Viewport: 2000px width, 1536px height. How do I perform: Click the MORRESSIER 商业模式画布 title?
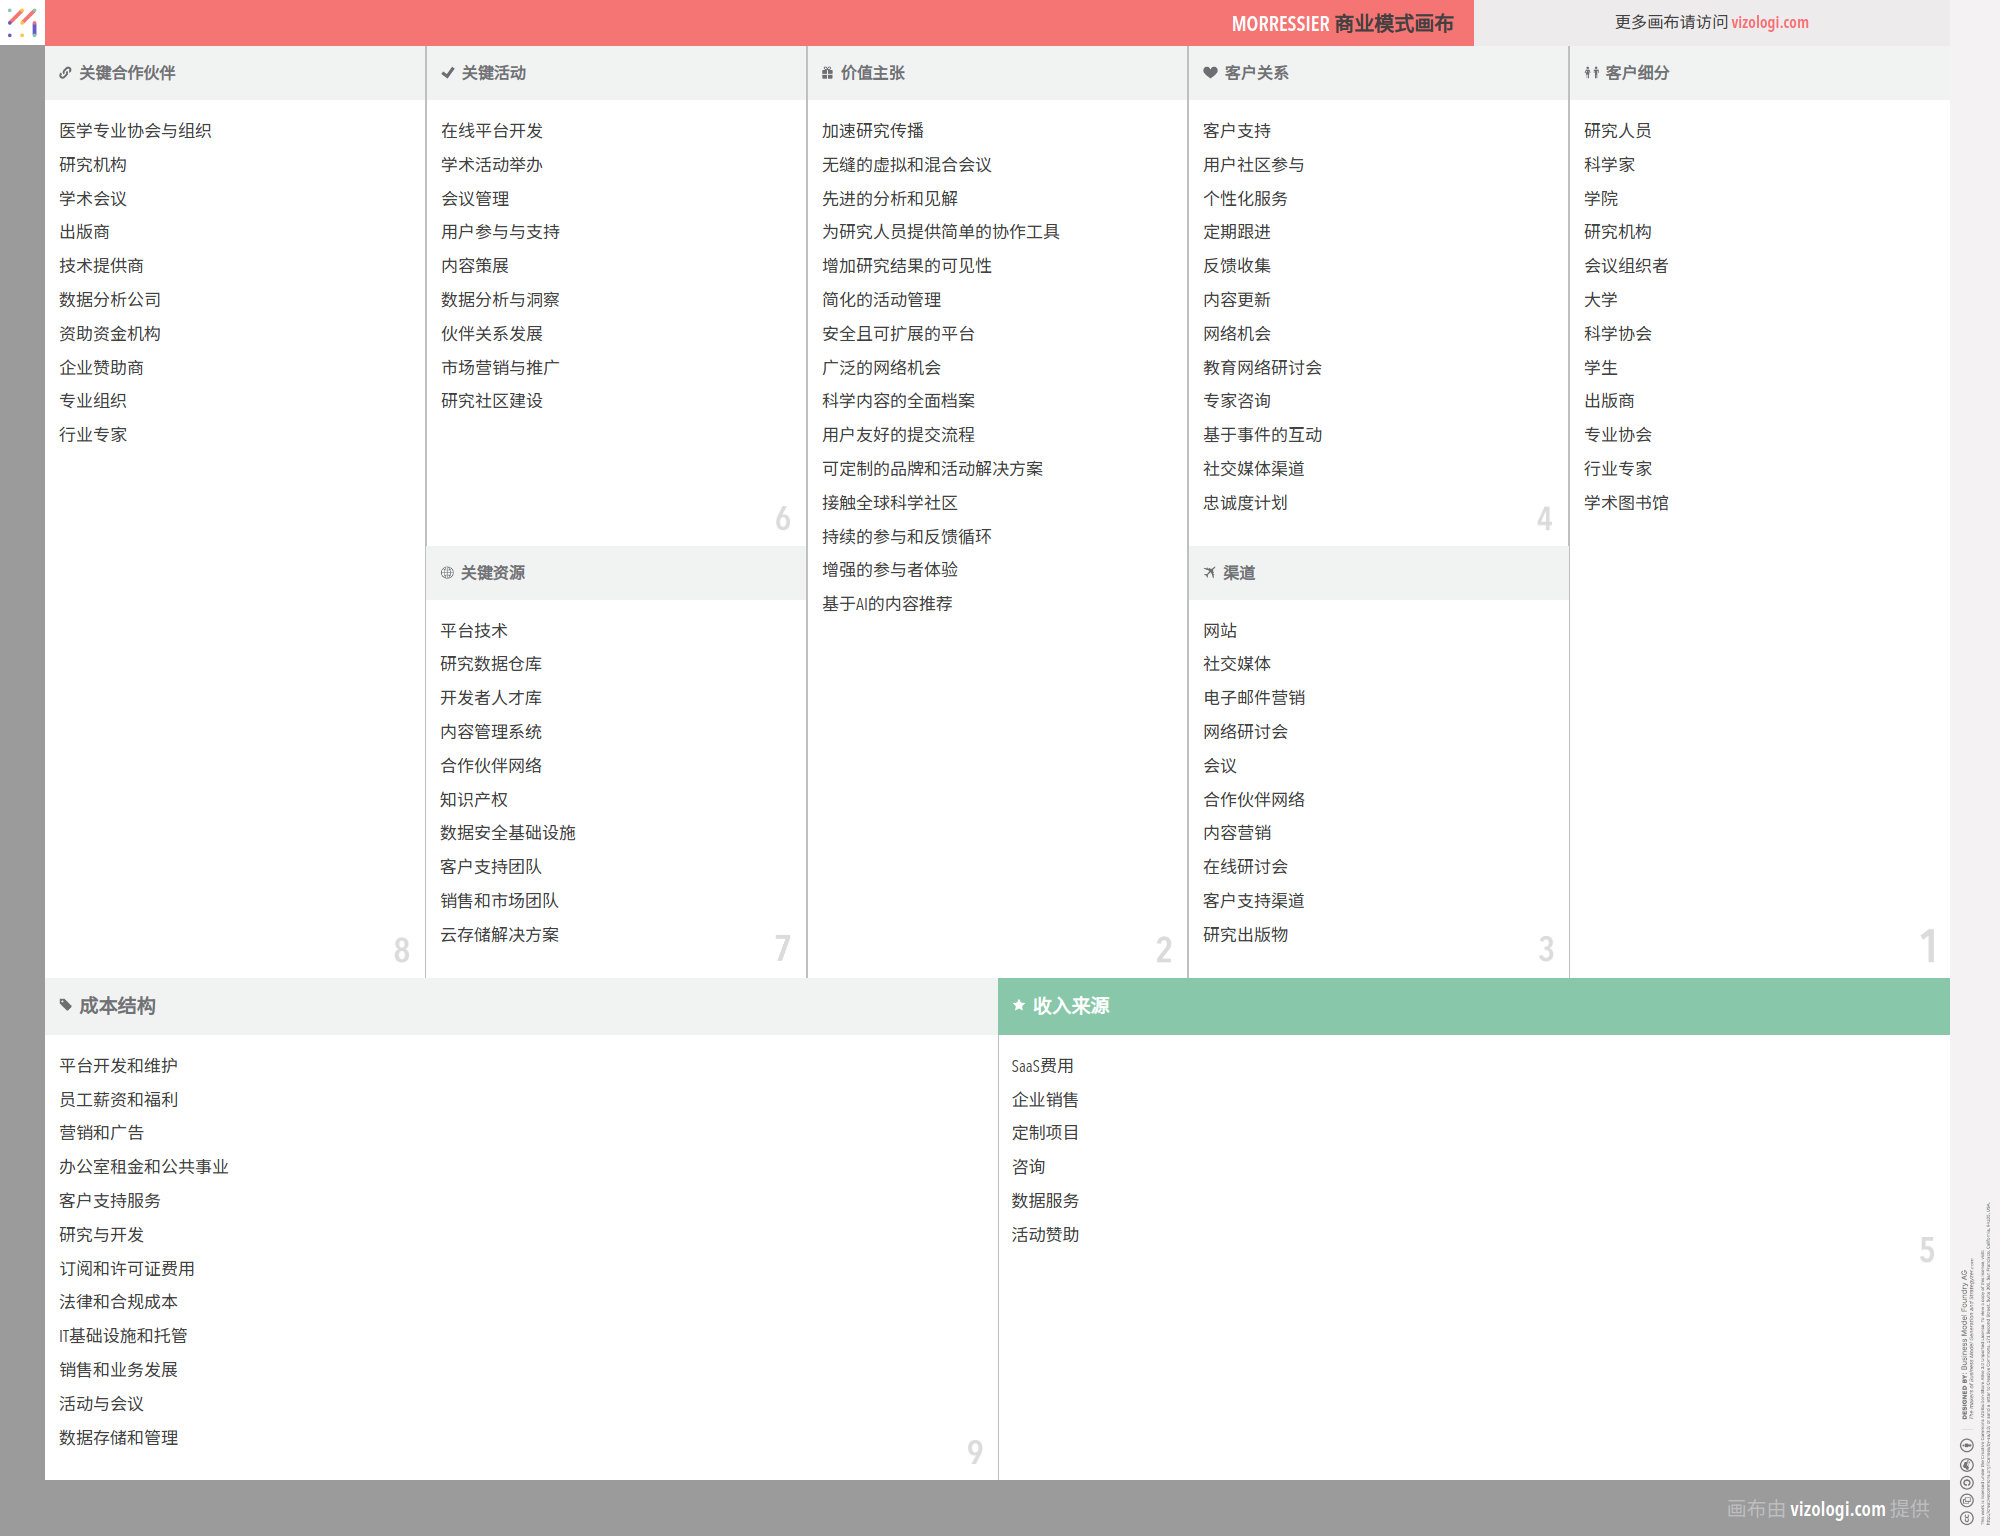(x=1342, y=24)
